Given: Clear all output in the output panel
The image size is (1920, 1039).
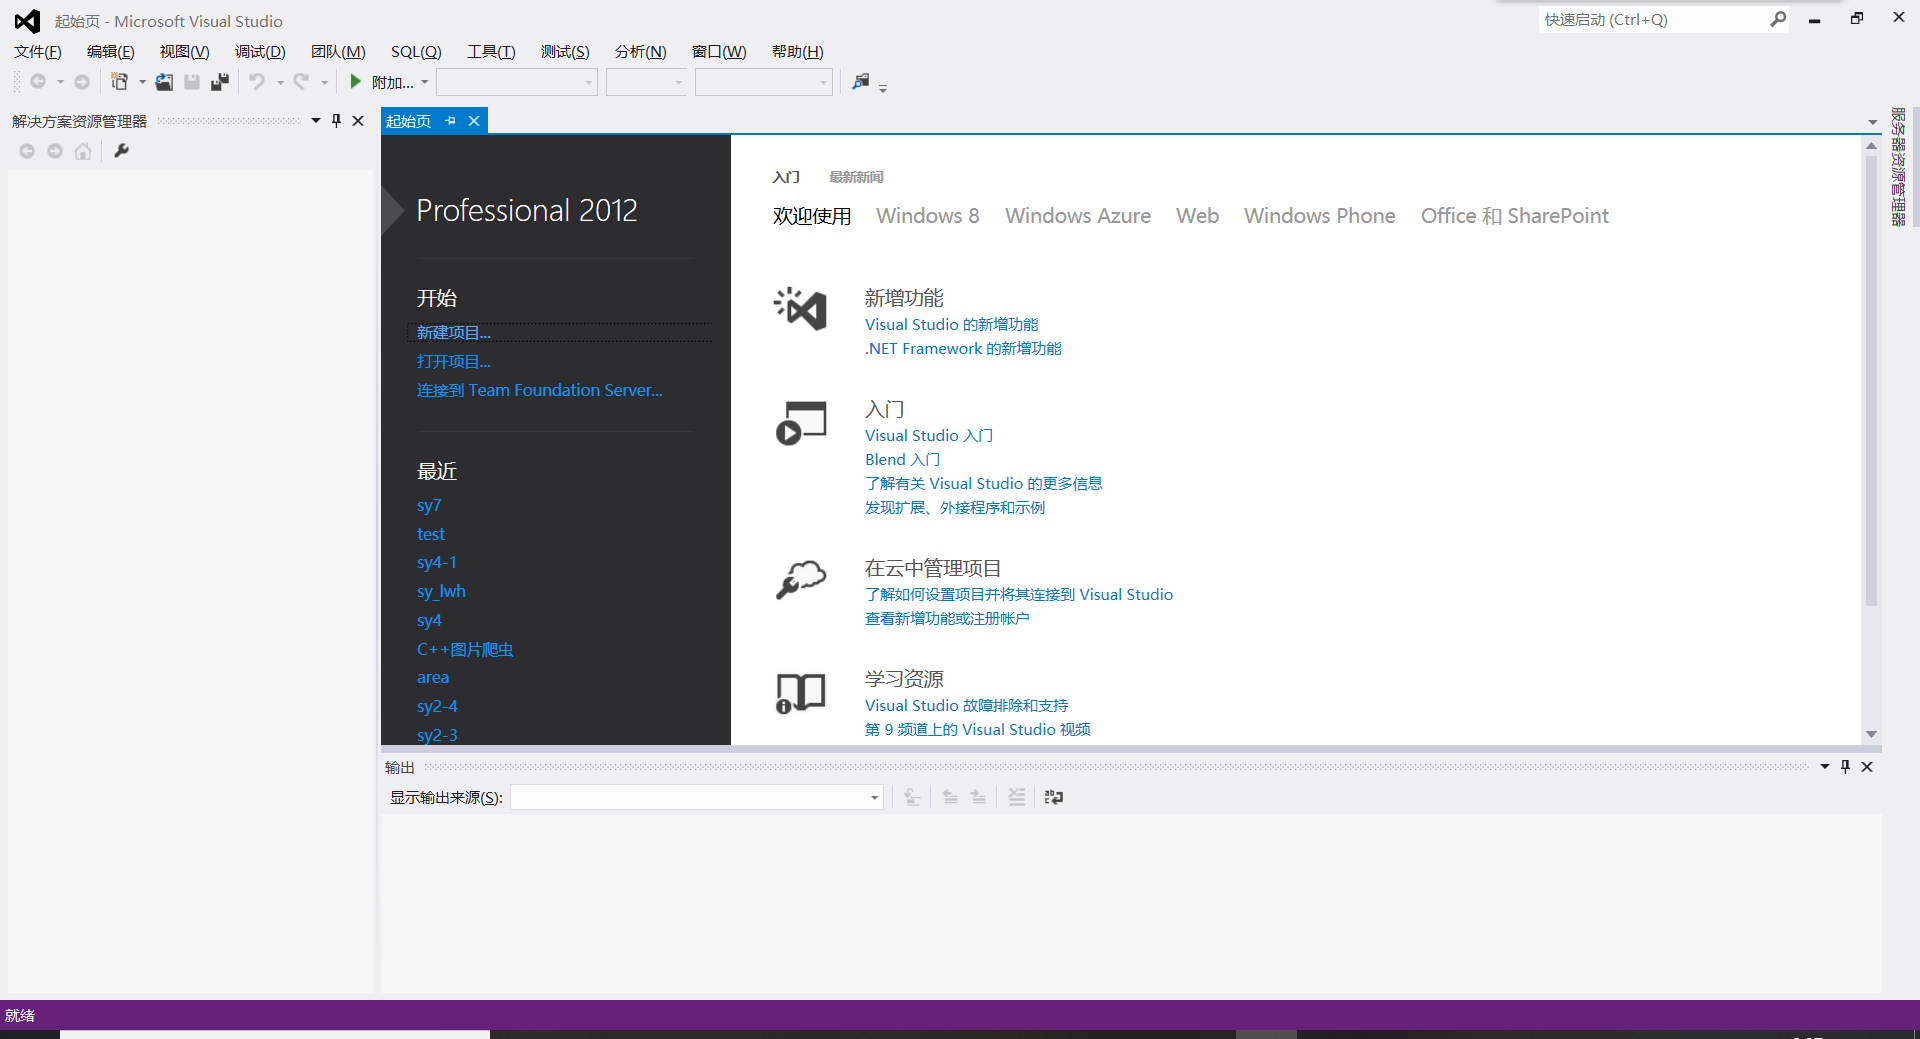Looking at the screenshot, I should click(1017, 797).
